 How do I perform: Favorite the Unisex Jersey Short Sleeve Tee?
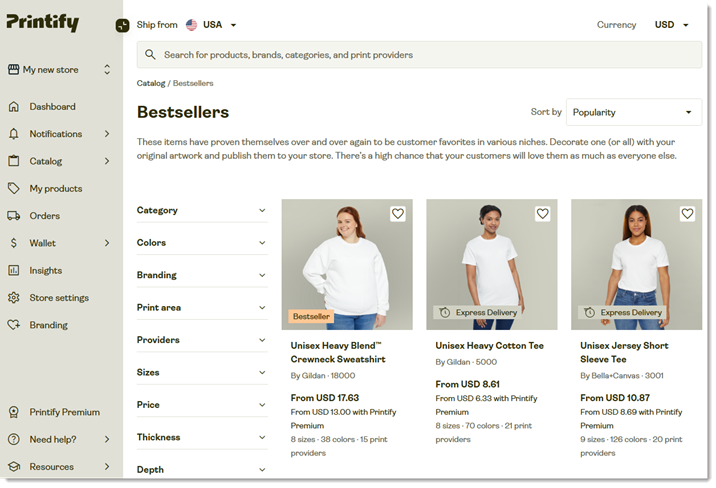tap(687, 214)
